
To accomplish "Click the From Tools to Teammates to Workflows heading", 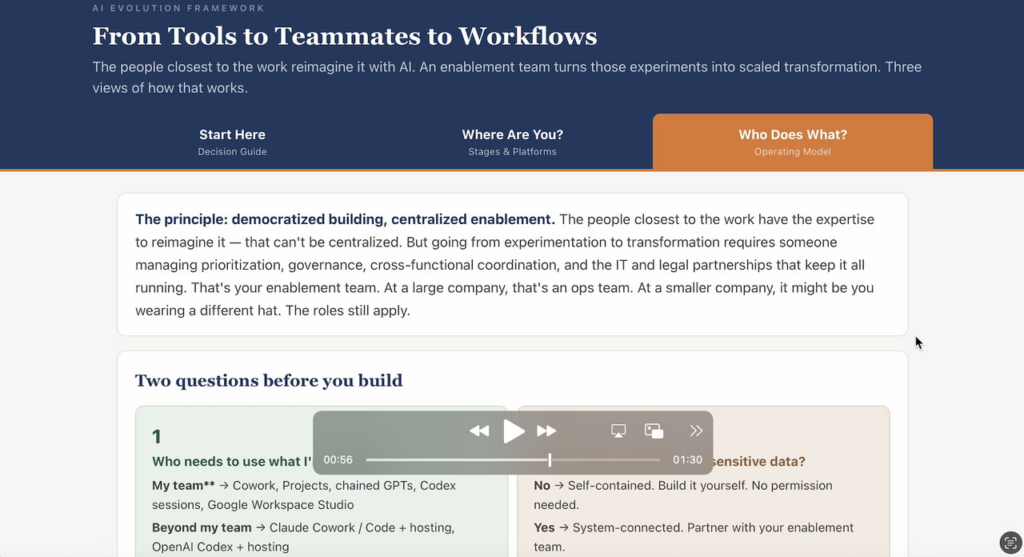I will (344, 36).
